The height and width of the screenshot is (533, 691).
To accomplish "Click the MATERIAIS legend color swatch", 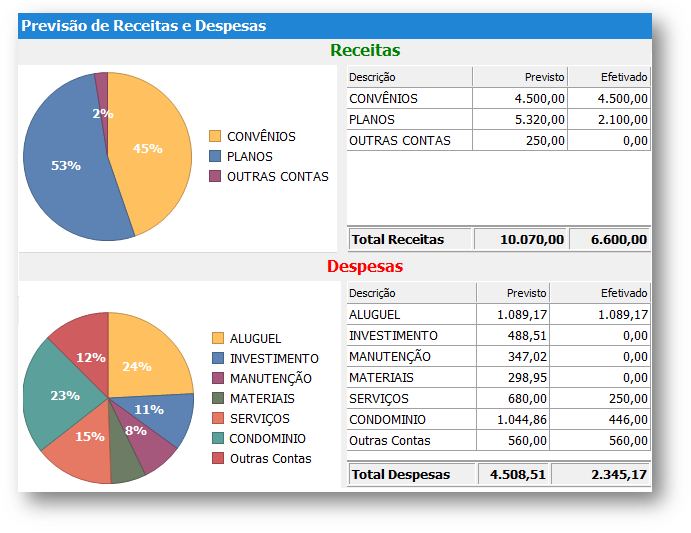I will coord(217,399).
